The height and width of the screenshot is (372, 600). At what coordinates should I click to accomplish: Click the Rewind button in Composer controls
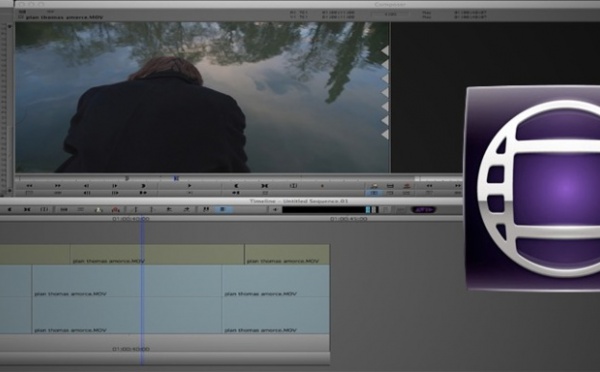coord(29,186)
